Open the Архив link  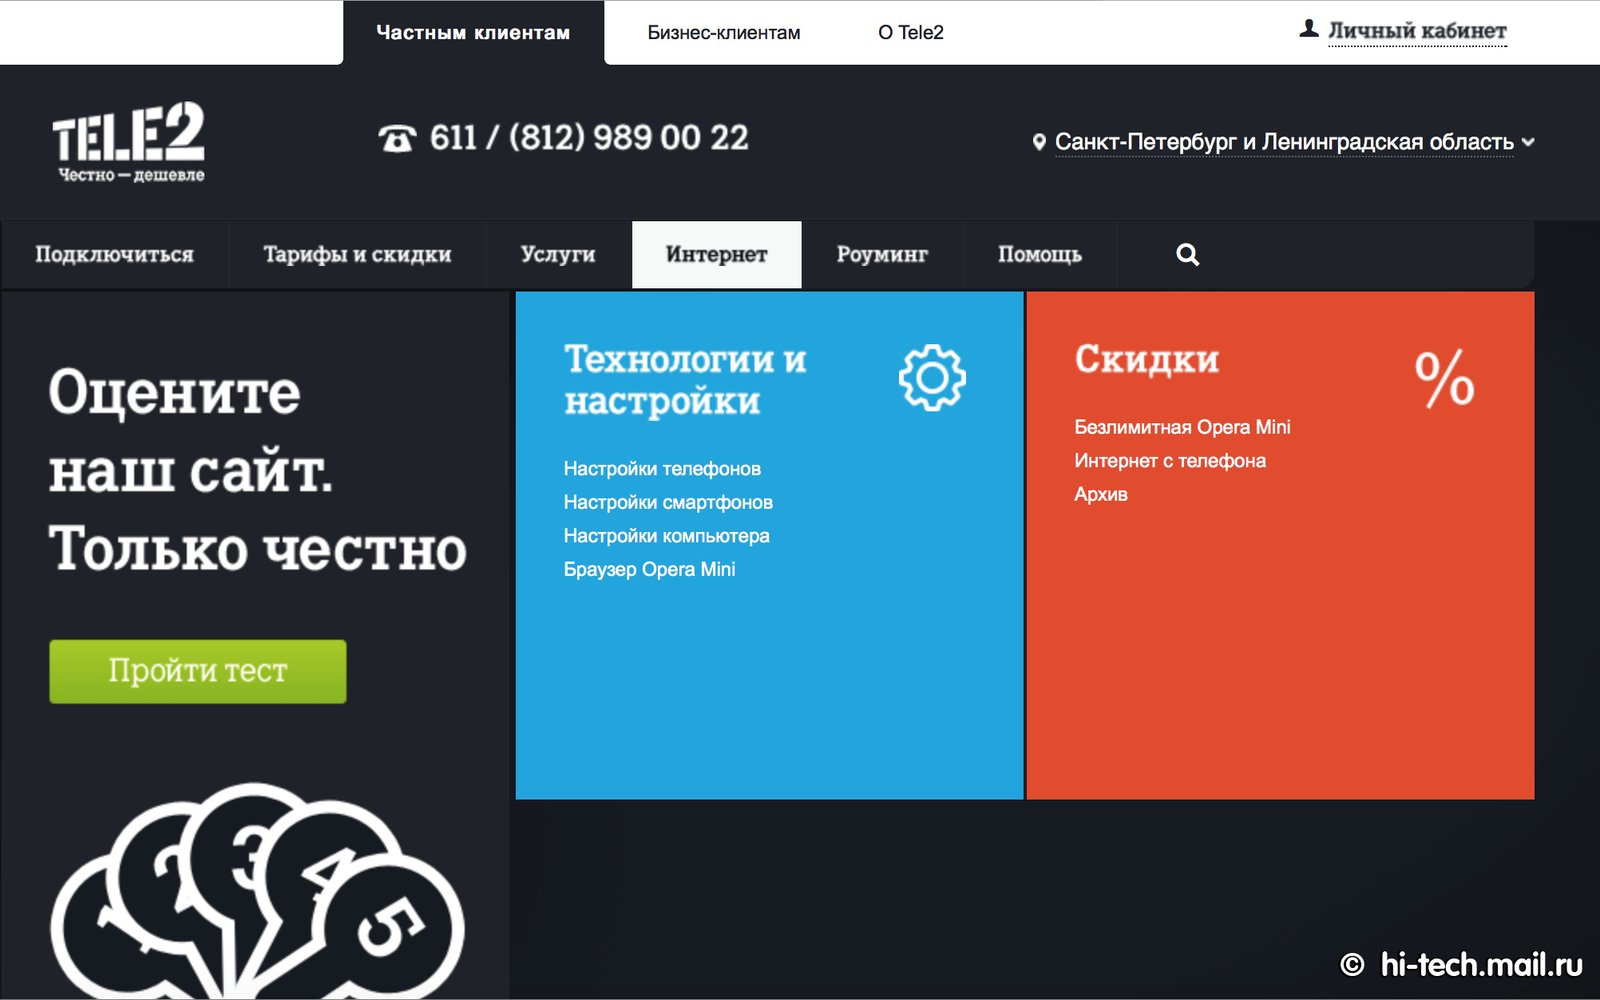[x=1101, y=494]
